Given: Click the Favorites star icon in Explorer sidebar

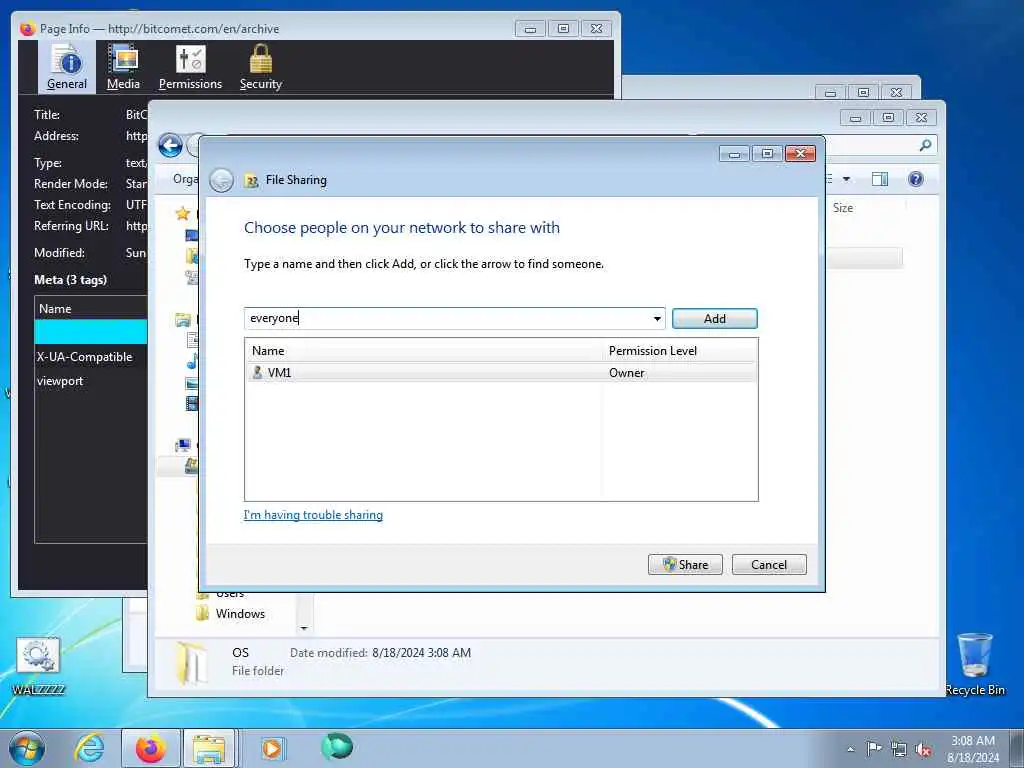Looking at the screenshot, I should [183, 213].
